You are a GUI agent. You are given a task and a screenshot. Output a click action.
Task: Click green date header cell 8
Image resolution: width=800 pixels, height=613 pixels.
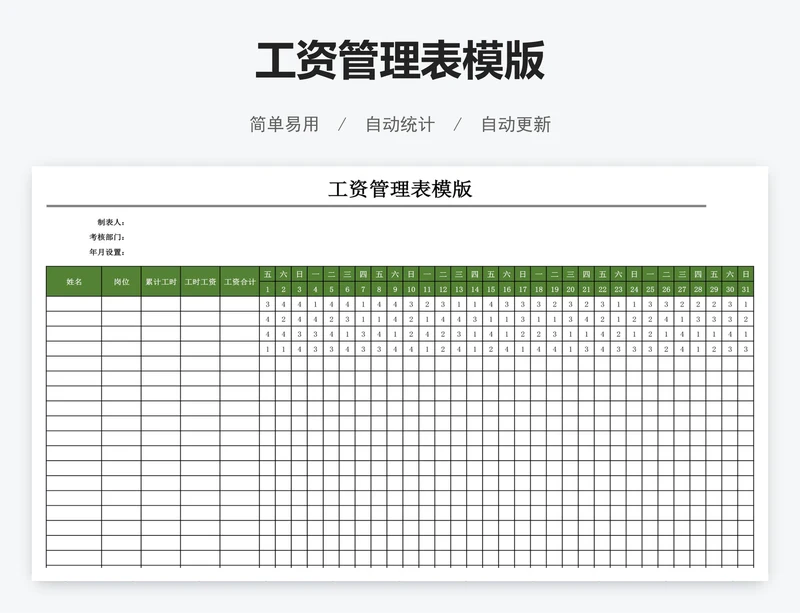click(x=379, y=289)
